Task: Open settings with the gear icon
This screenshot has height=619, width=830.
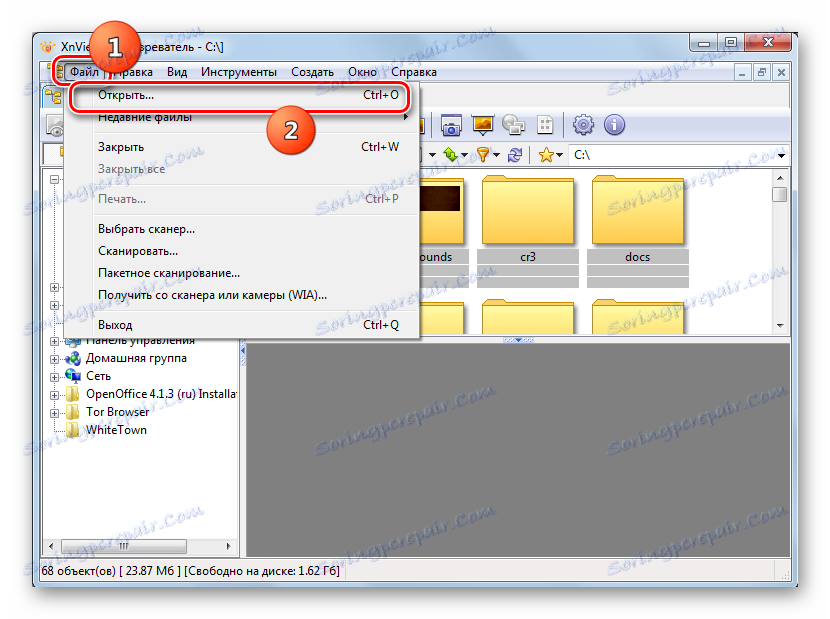Action: (583, 125)
